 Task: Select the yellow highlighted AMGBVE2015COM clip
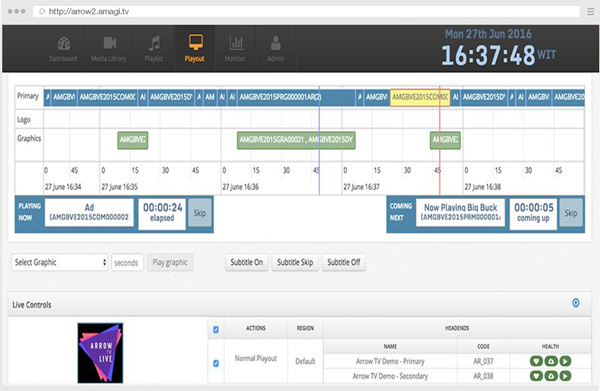pos(420,97)
